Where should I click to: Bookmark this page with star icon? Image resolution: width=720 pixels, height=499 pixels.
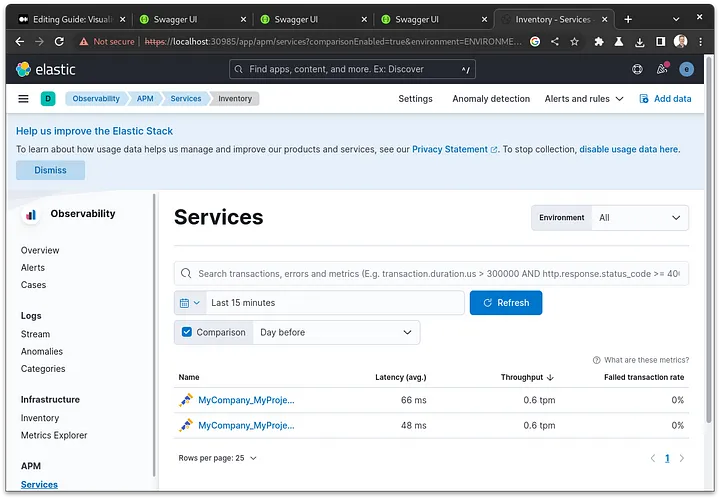click(x=574, y=42)
